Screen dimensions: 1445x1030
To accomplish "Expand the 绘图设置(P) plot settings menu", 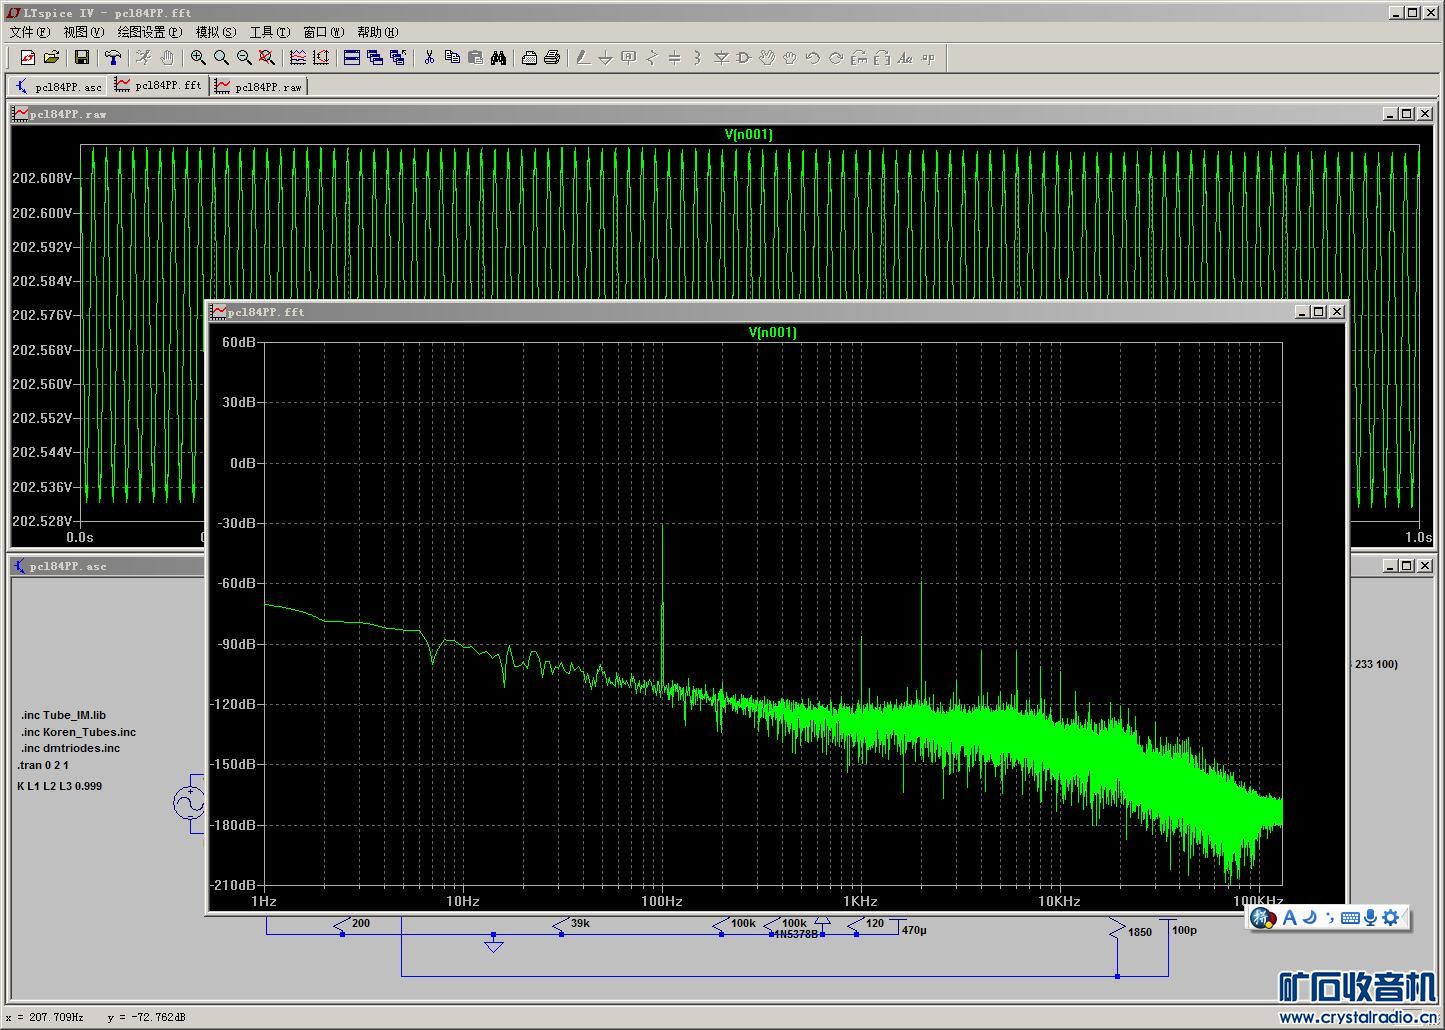I will click(x=149, y=32).
